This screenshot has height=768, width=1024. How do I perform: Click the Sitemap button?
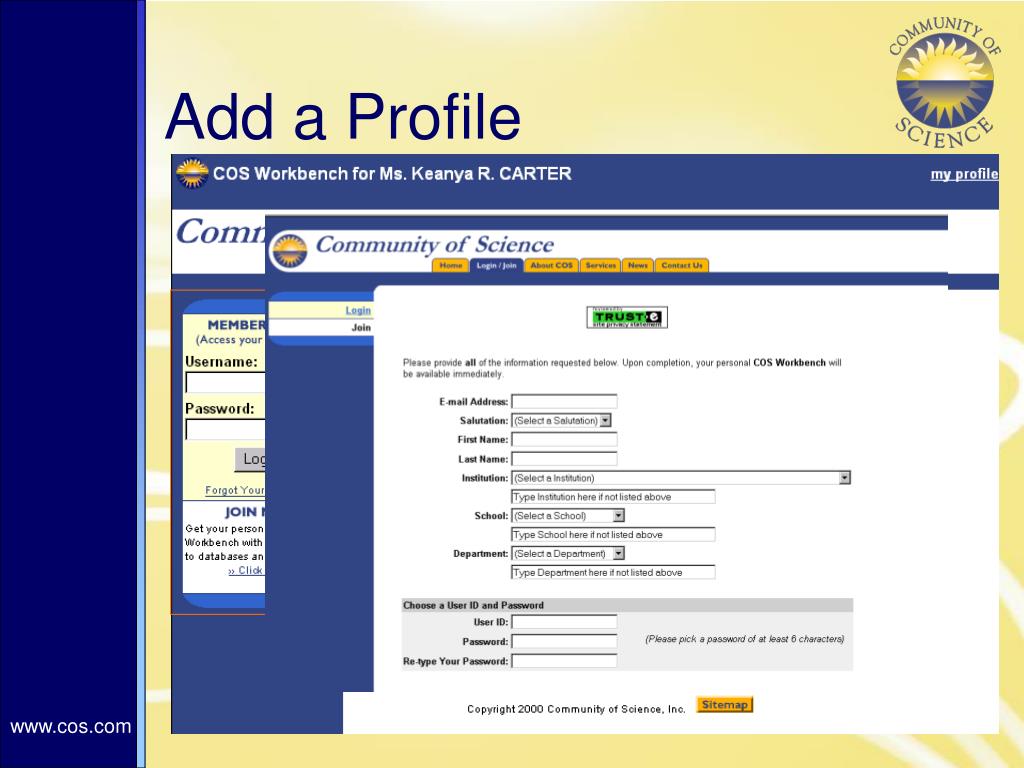[724, 705]
